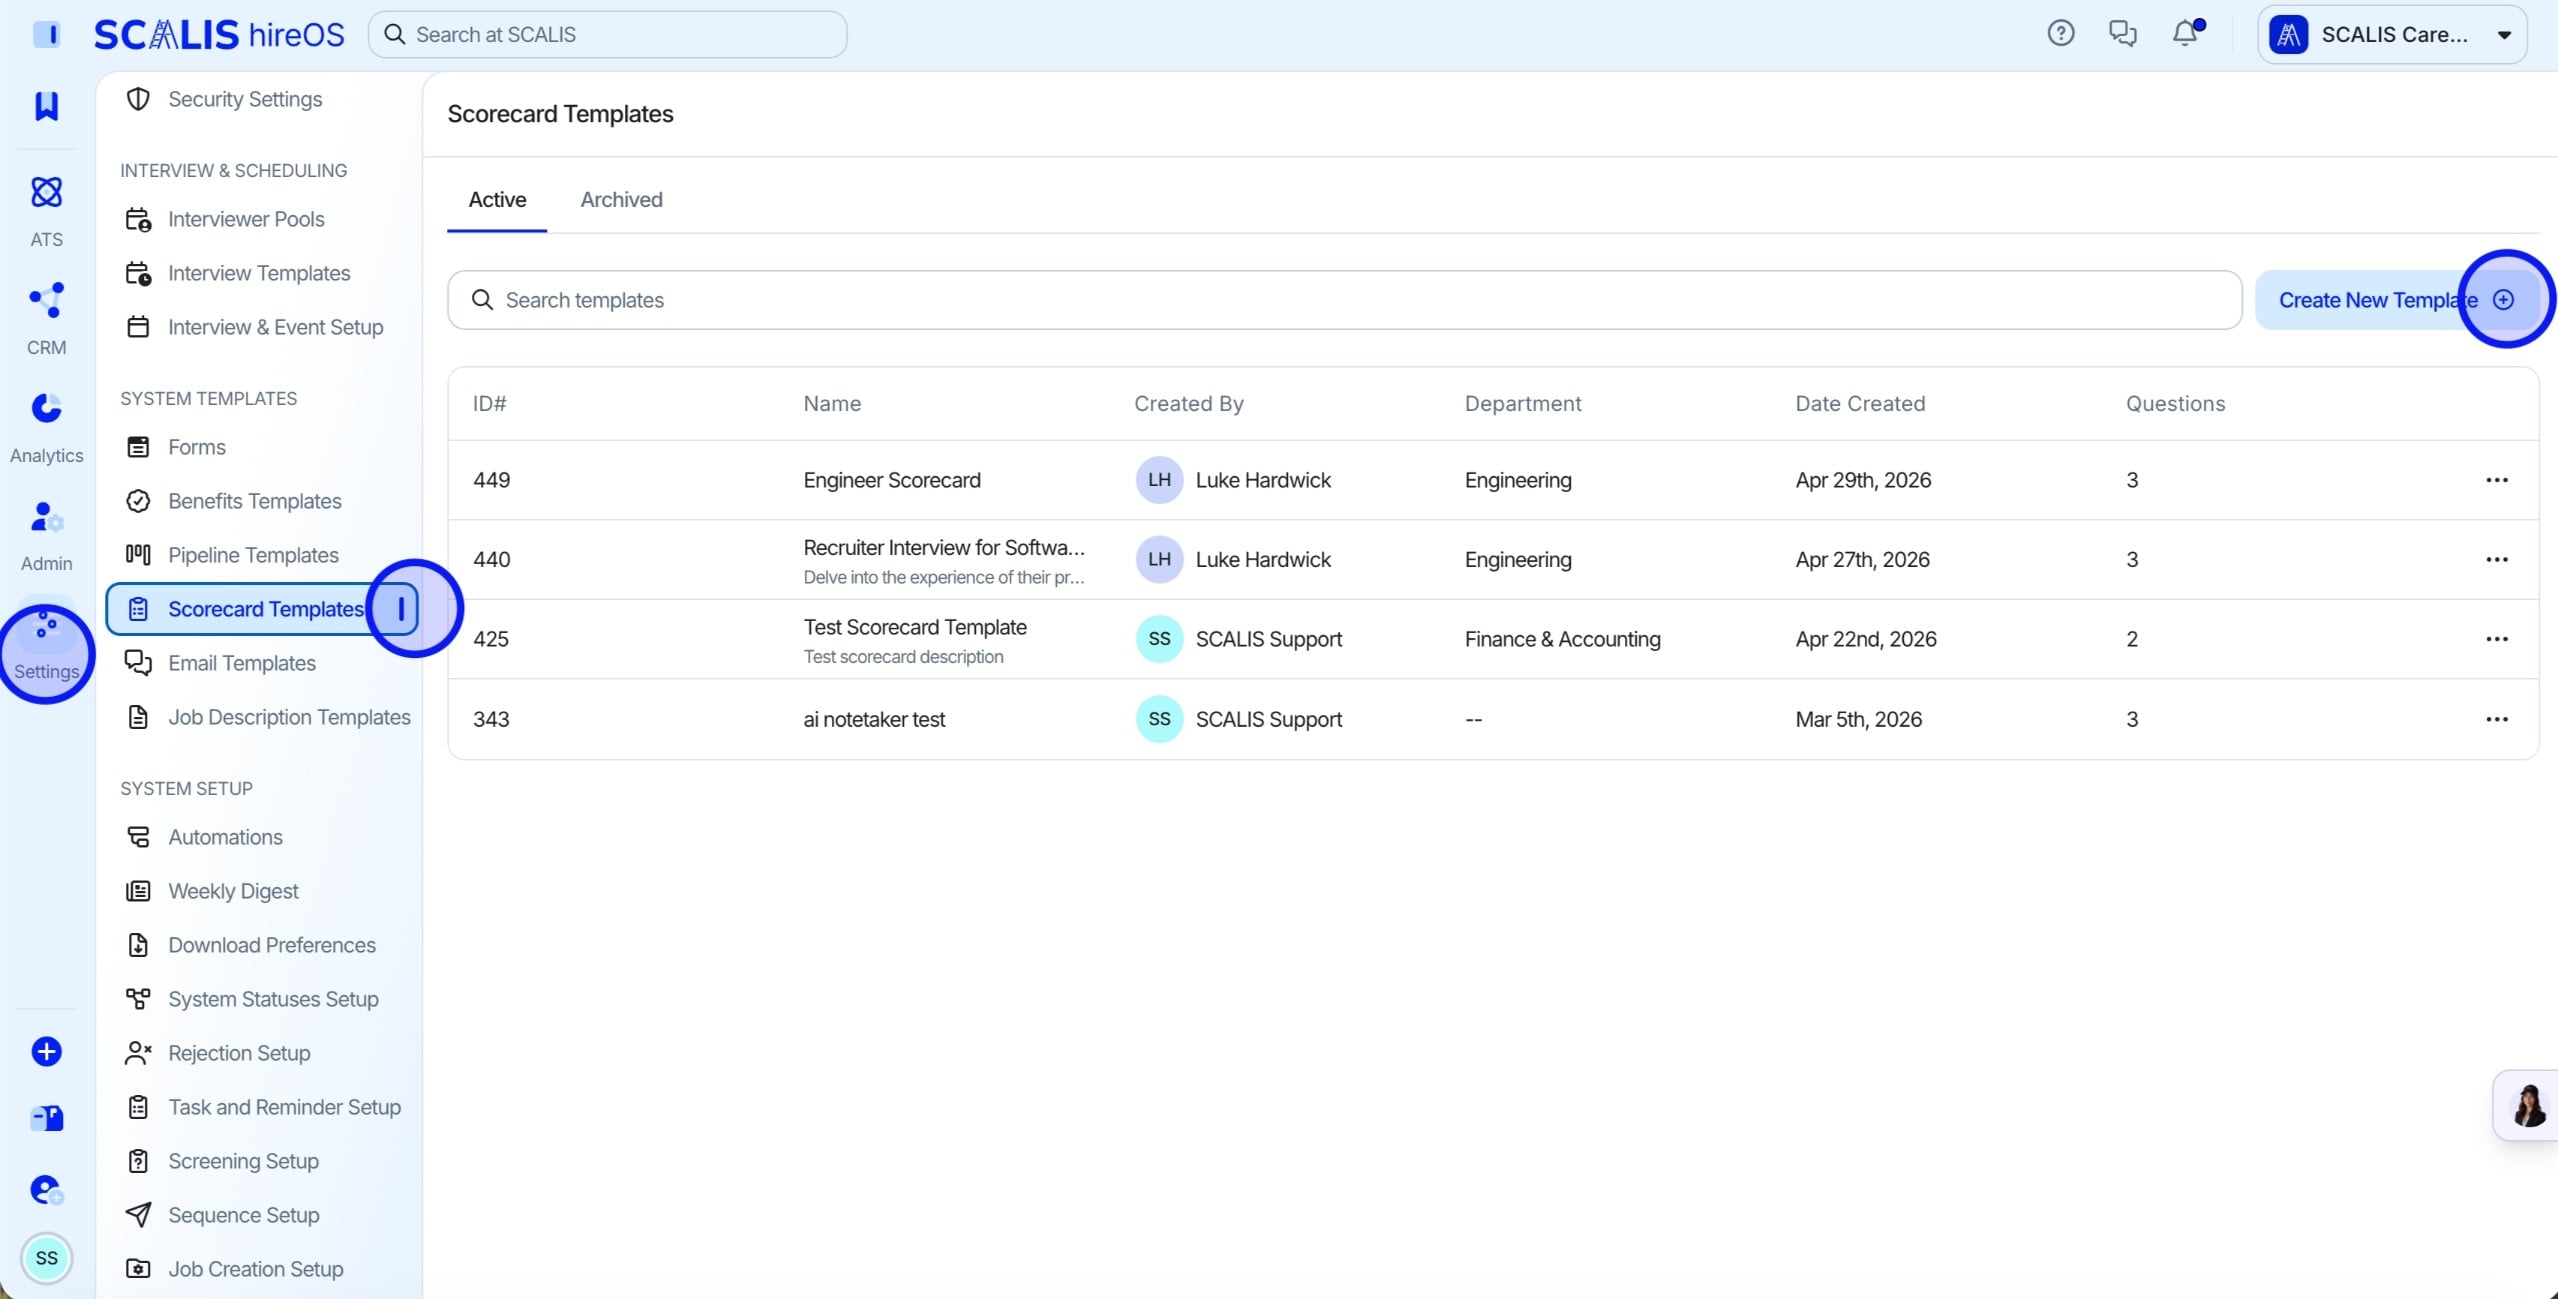This screenshot has height=1299, width=2558.
Task: Click the blue plus quick-add icon
Action: [x=46, y=1051]
